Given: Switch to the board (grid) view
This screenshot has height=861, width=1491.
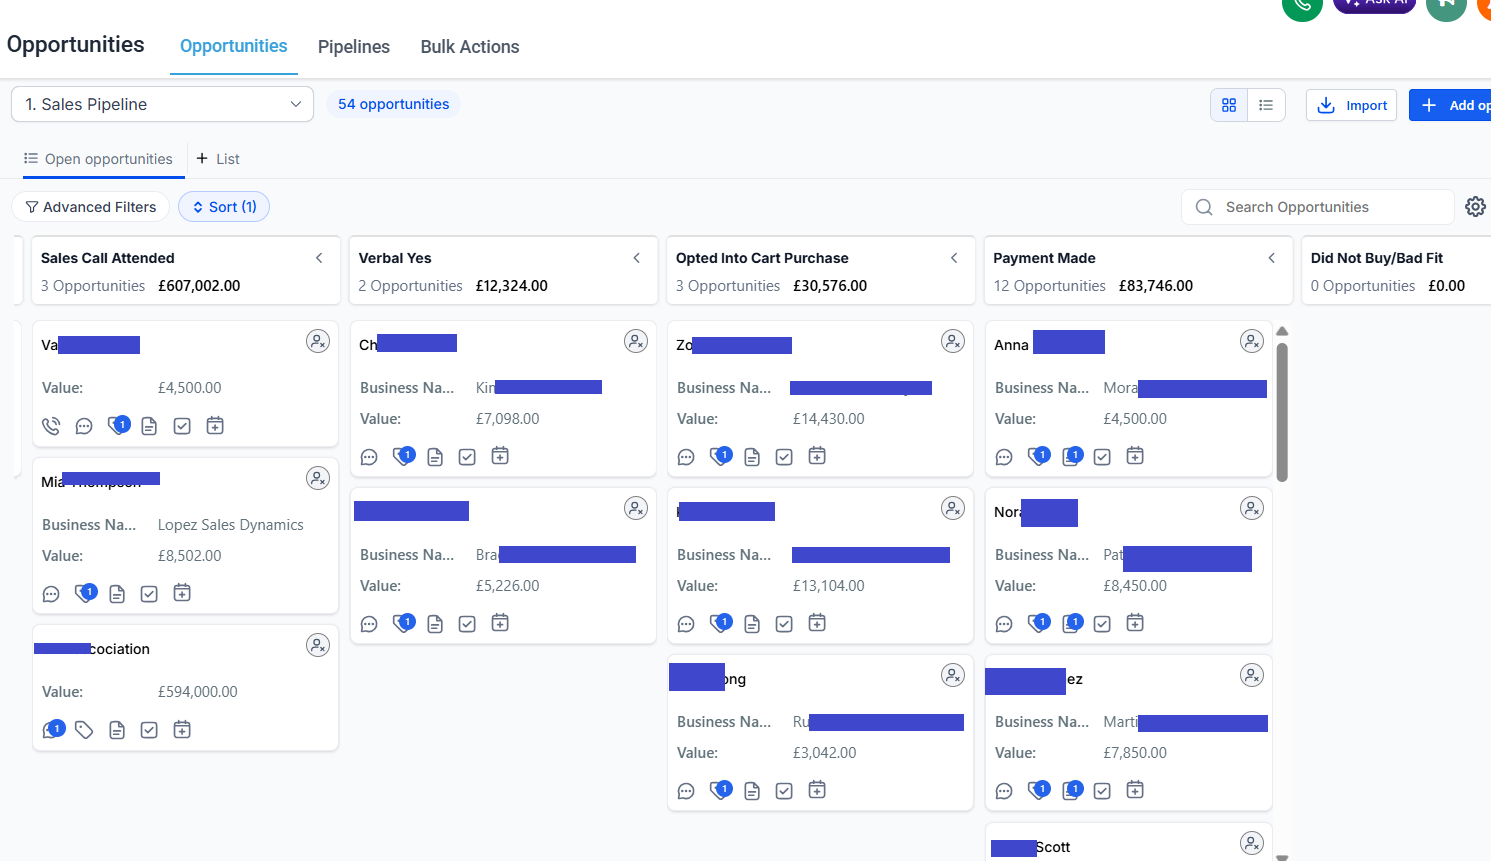Looking at the screenshot, I should (x=1229, y=105).
